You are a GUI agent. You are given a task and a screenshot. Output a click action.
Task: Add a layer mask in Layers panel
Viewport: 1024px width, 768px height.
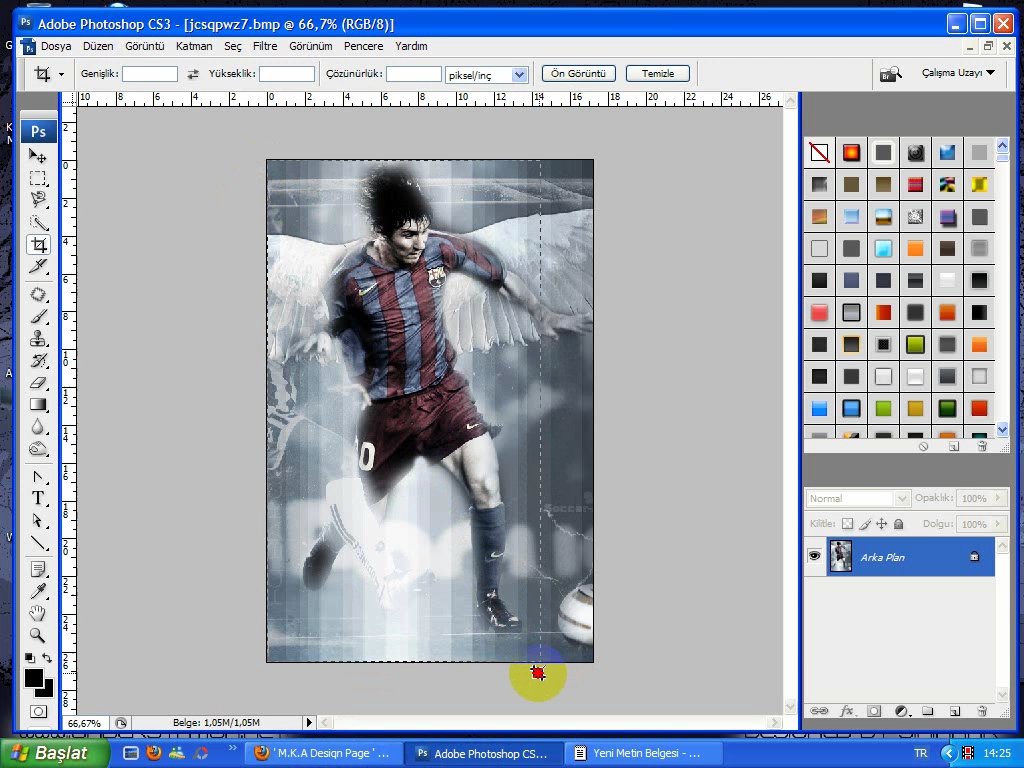pyautogui.click(x=874, y=711)
